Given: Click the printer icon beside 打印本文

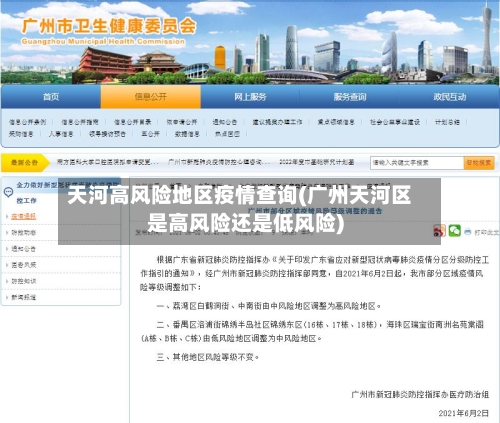Looking at the screenshot, I should coord(468,232).
